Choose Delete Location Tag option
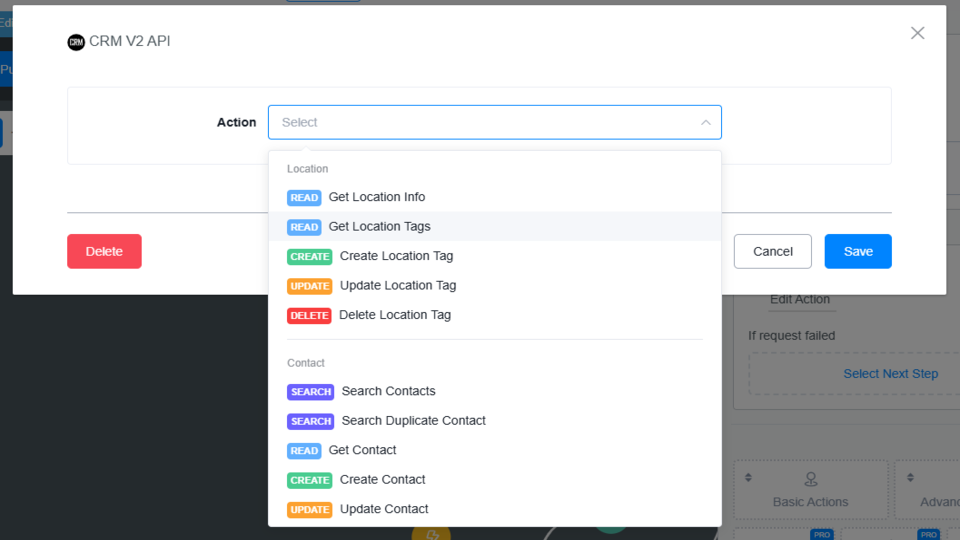This screenshot has width=960, height=540. point(495,315)
